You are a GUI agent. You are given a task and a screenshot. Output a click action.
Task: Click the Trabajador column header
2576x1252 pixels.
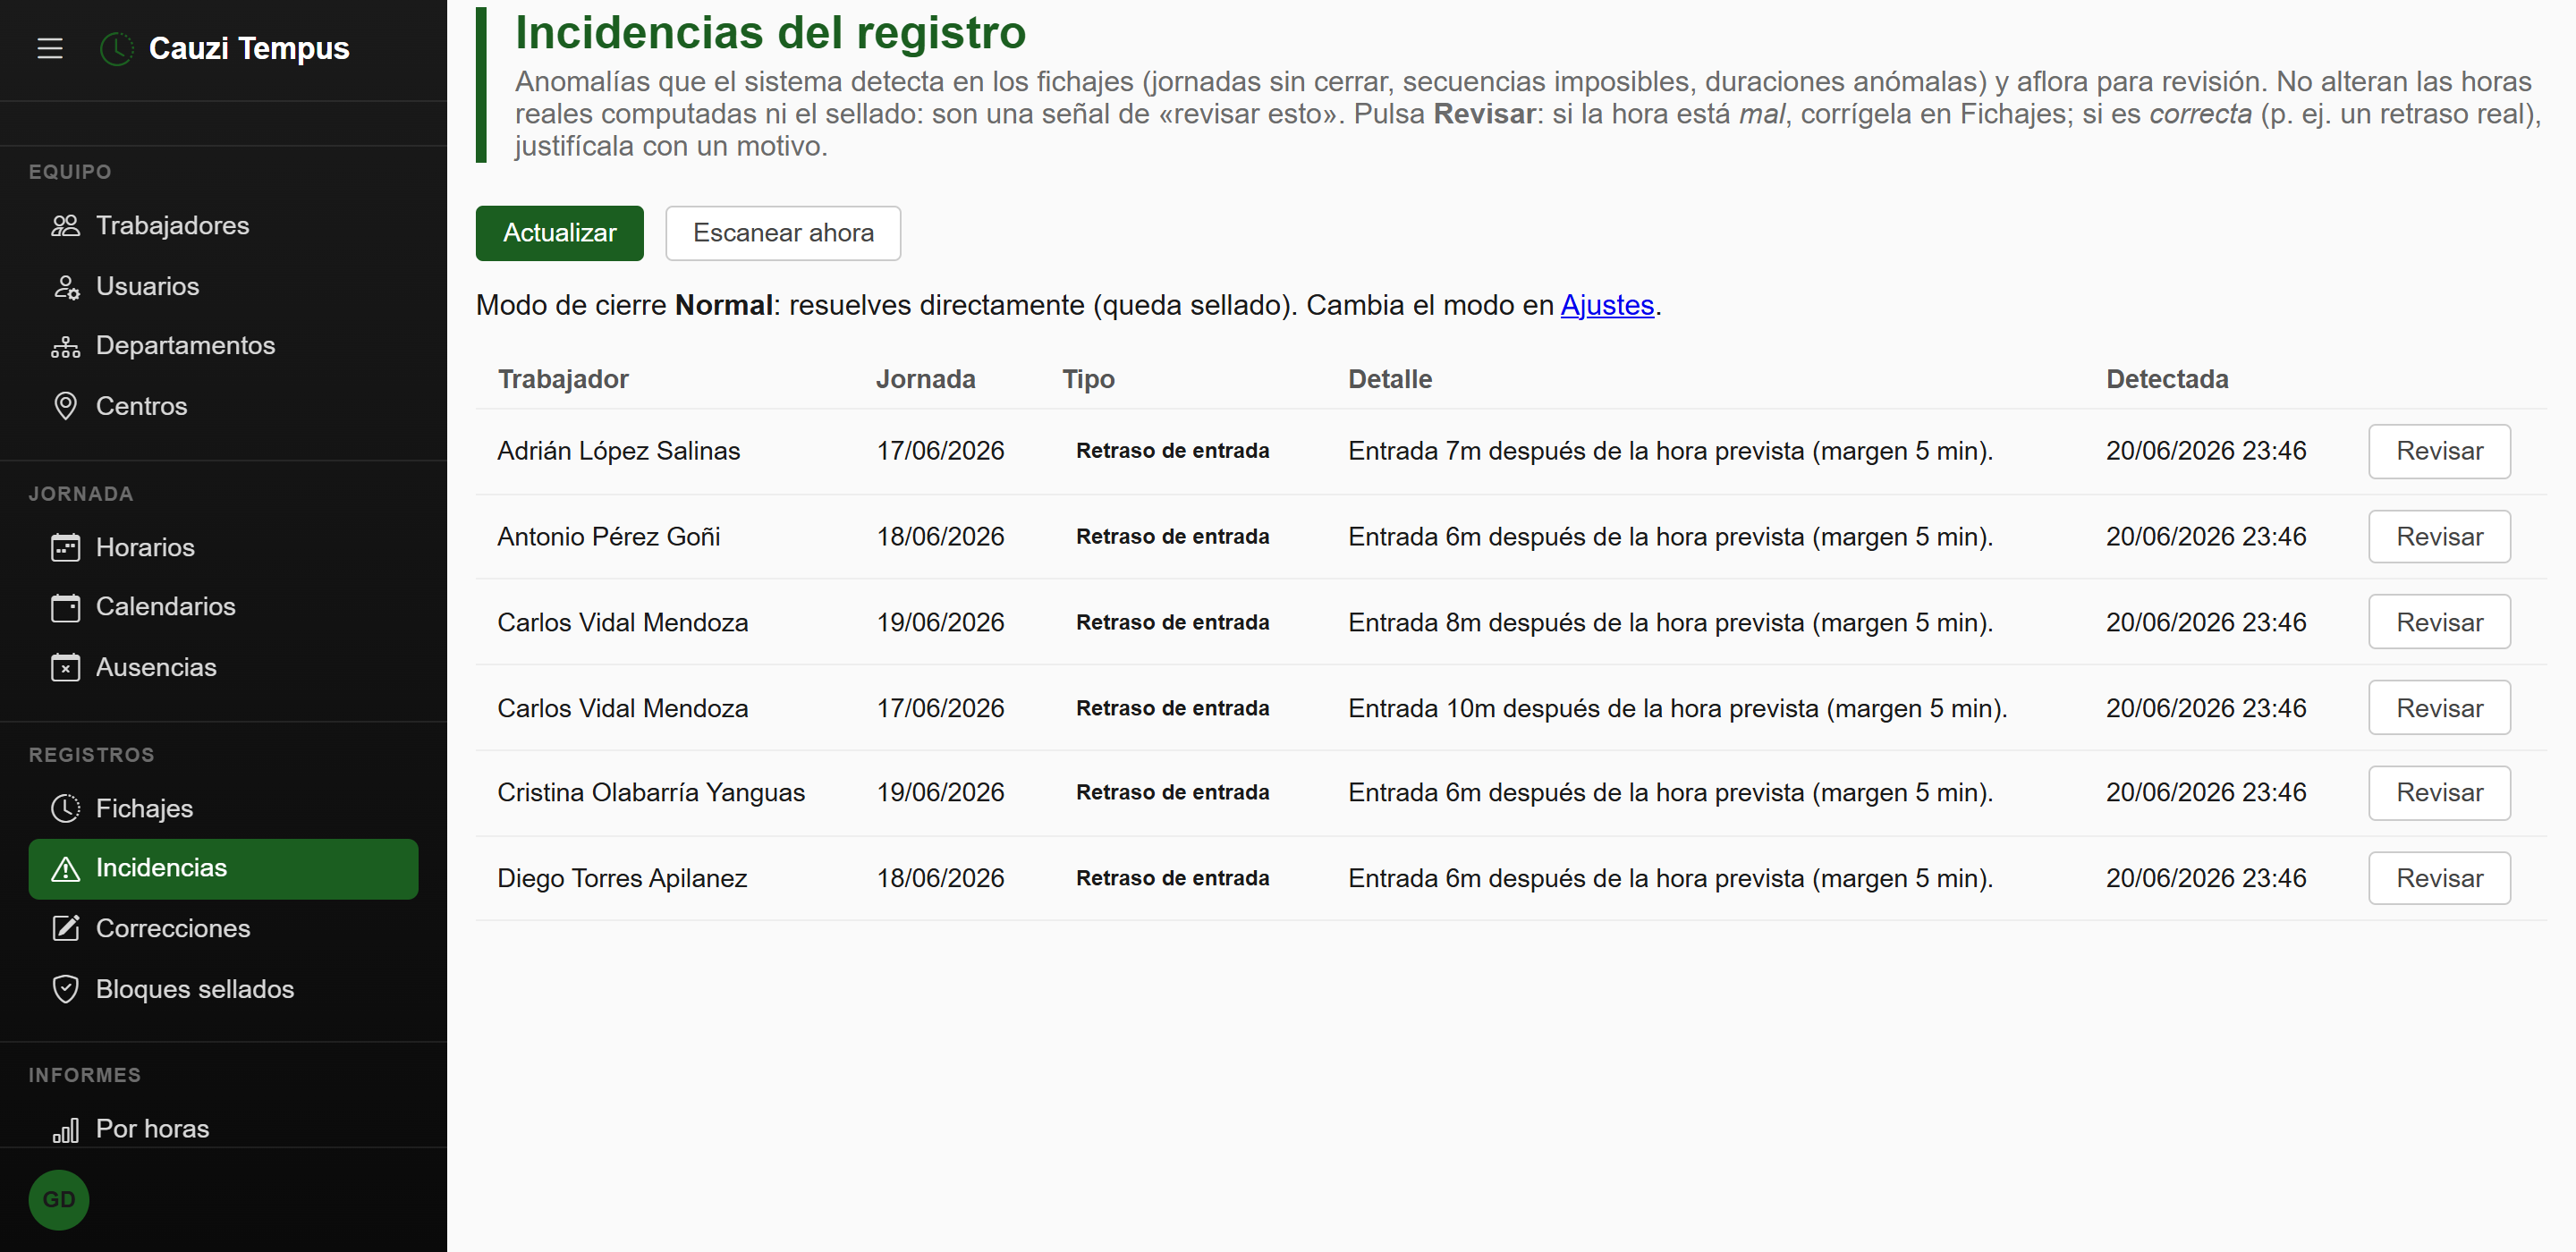coord(563,379)
